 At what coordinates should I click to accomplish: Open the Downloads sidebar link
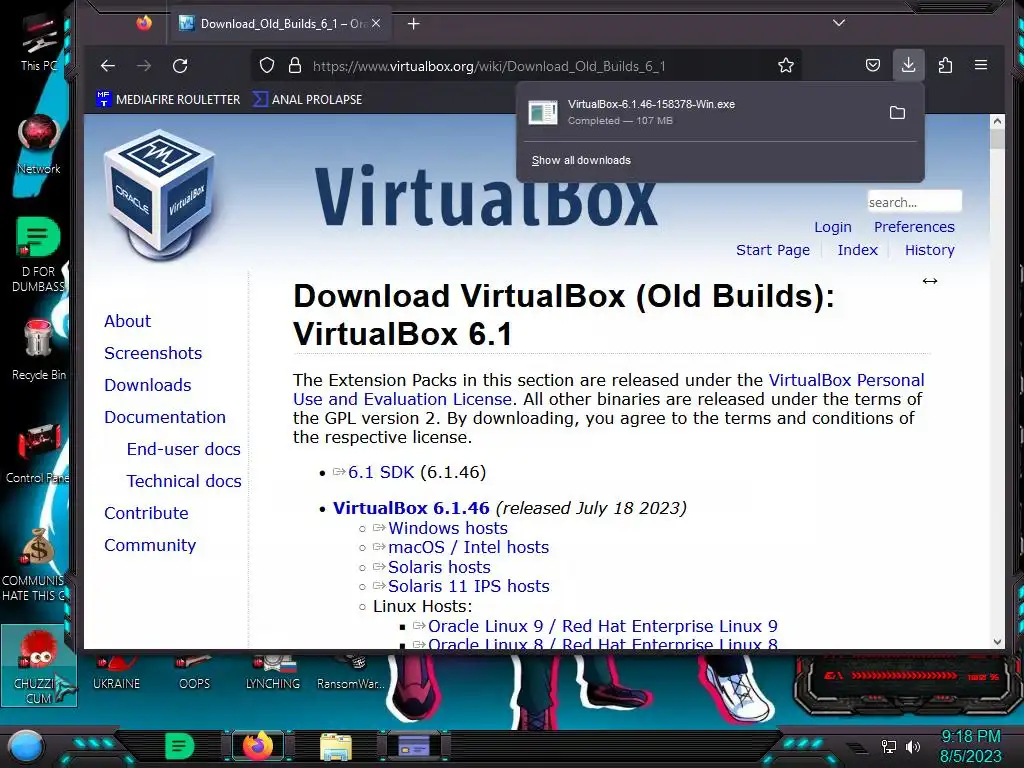[x=148, y=385]
